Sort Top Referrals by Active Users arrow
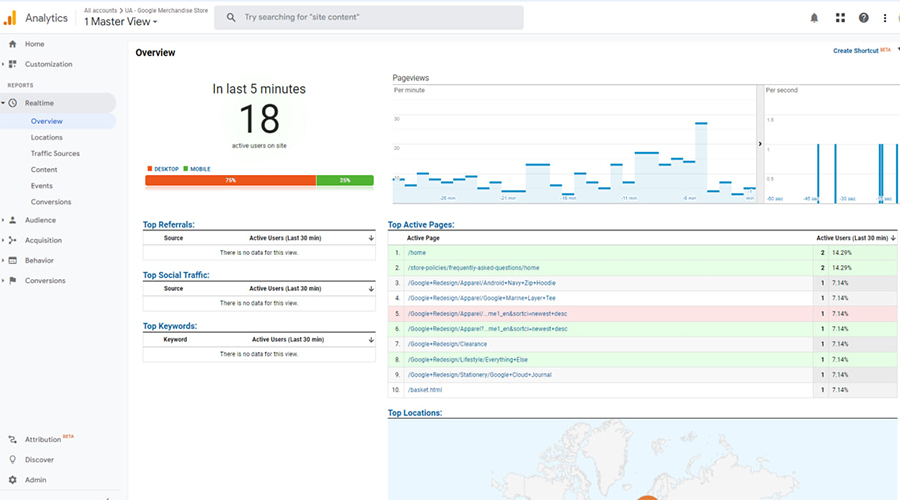Viewport: 900px width, 500px height. click(371, 238)
